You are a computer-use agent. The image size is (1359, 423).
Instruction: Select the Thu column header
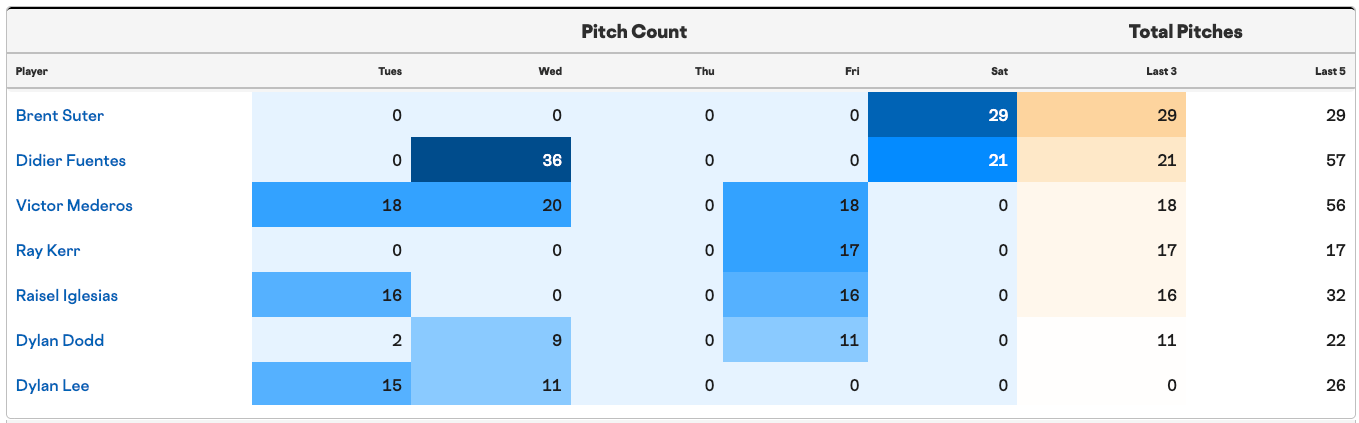click(x=705, y=71)
